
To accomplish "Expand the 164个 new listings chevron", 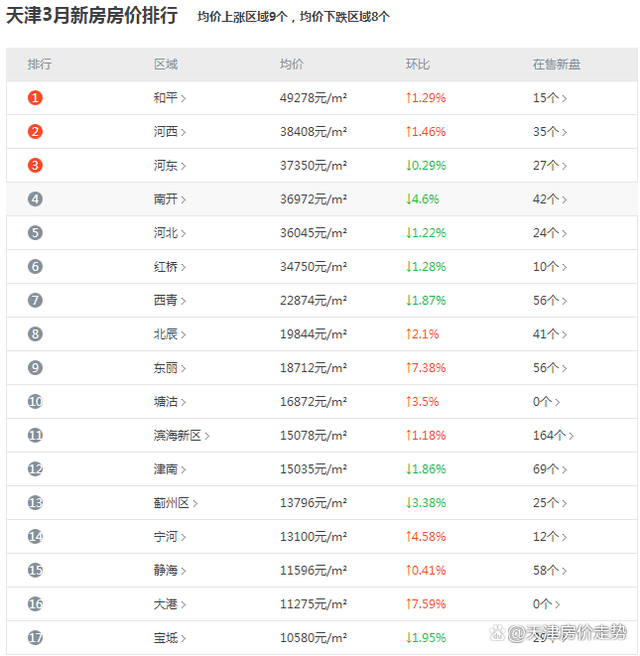I will pos(571,436).
